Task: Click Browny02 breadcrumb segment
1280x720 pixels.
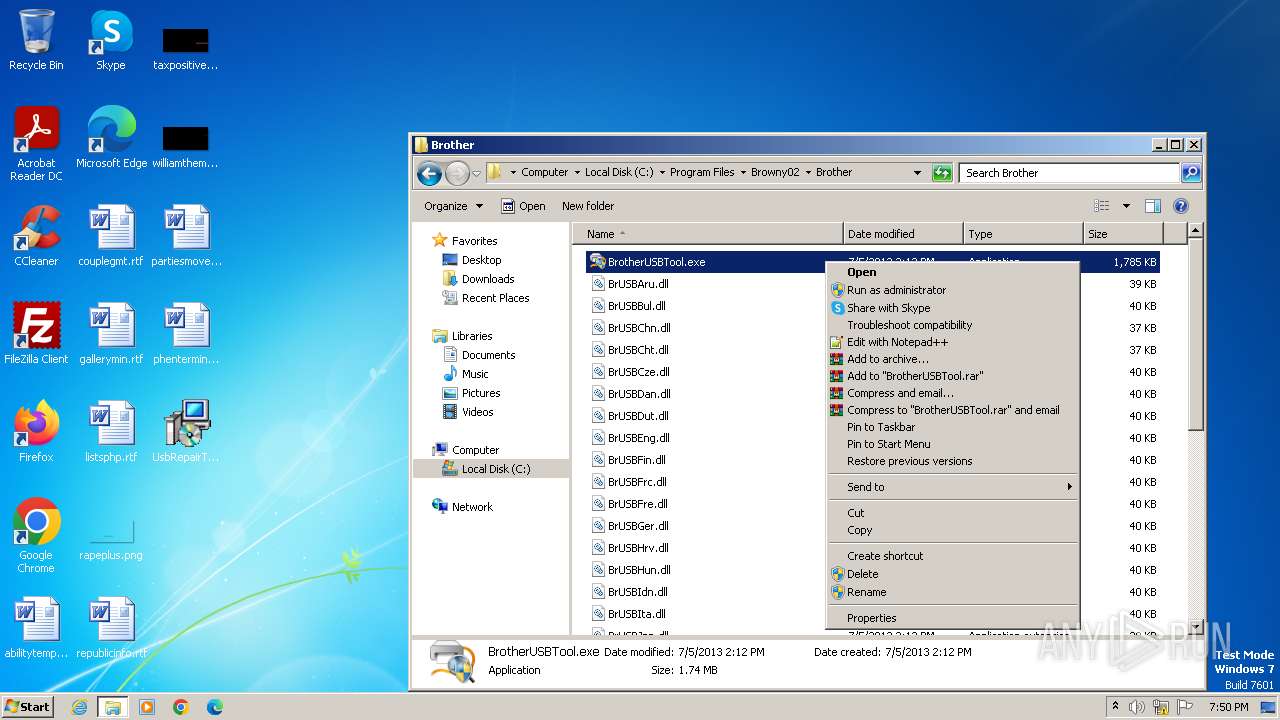Action: pos(775,173)
